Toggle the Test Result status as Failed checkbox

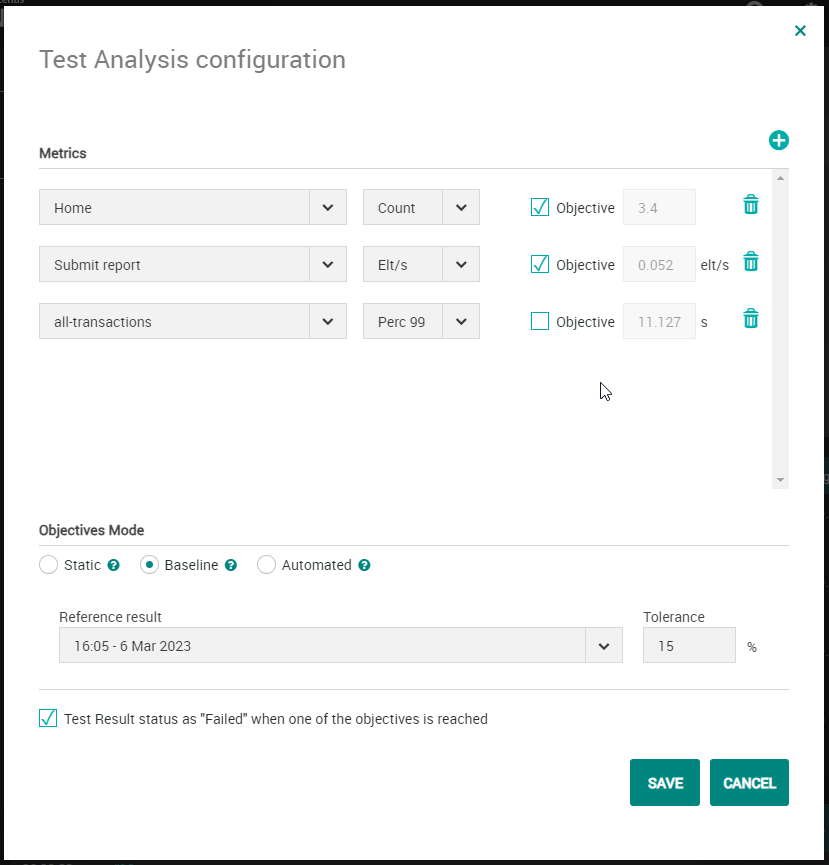point(48,718)
